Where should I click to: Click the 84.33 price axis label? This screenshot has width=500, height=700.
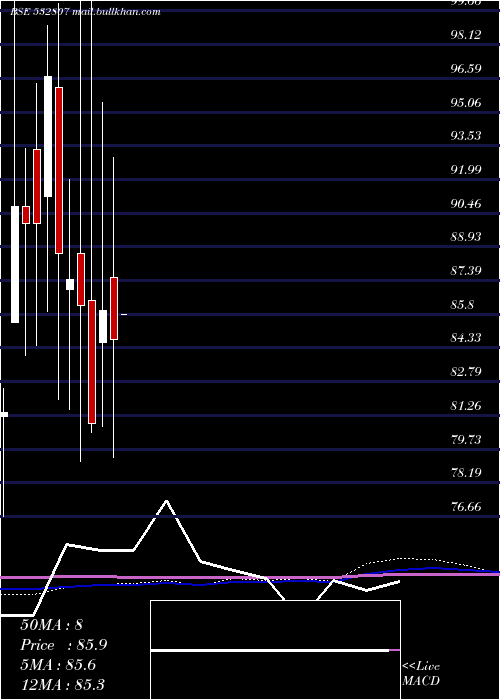point(466,337)
